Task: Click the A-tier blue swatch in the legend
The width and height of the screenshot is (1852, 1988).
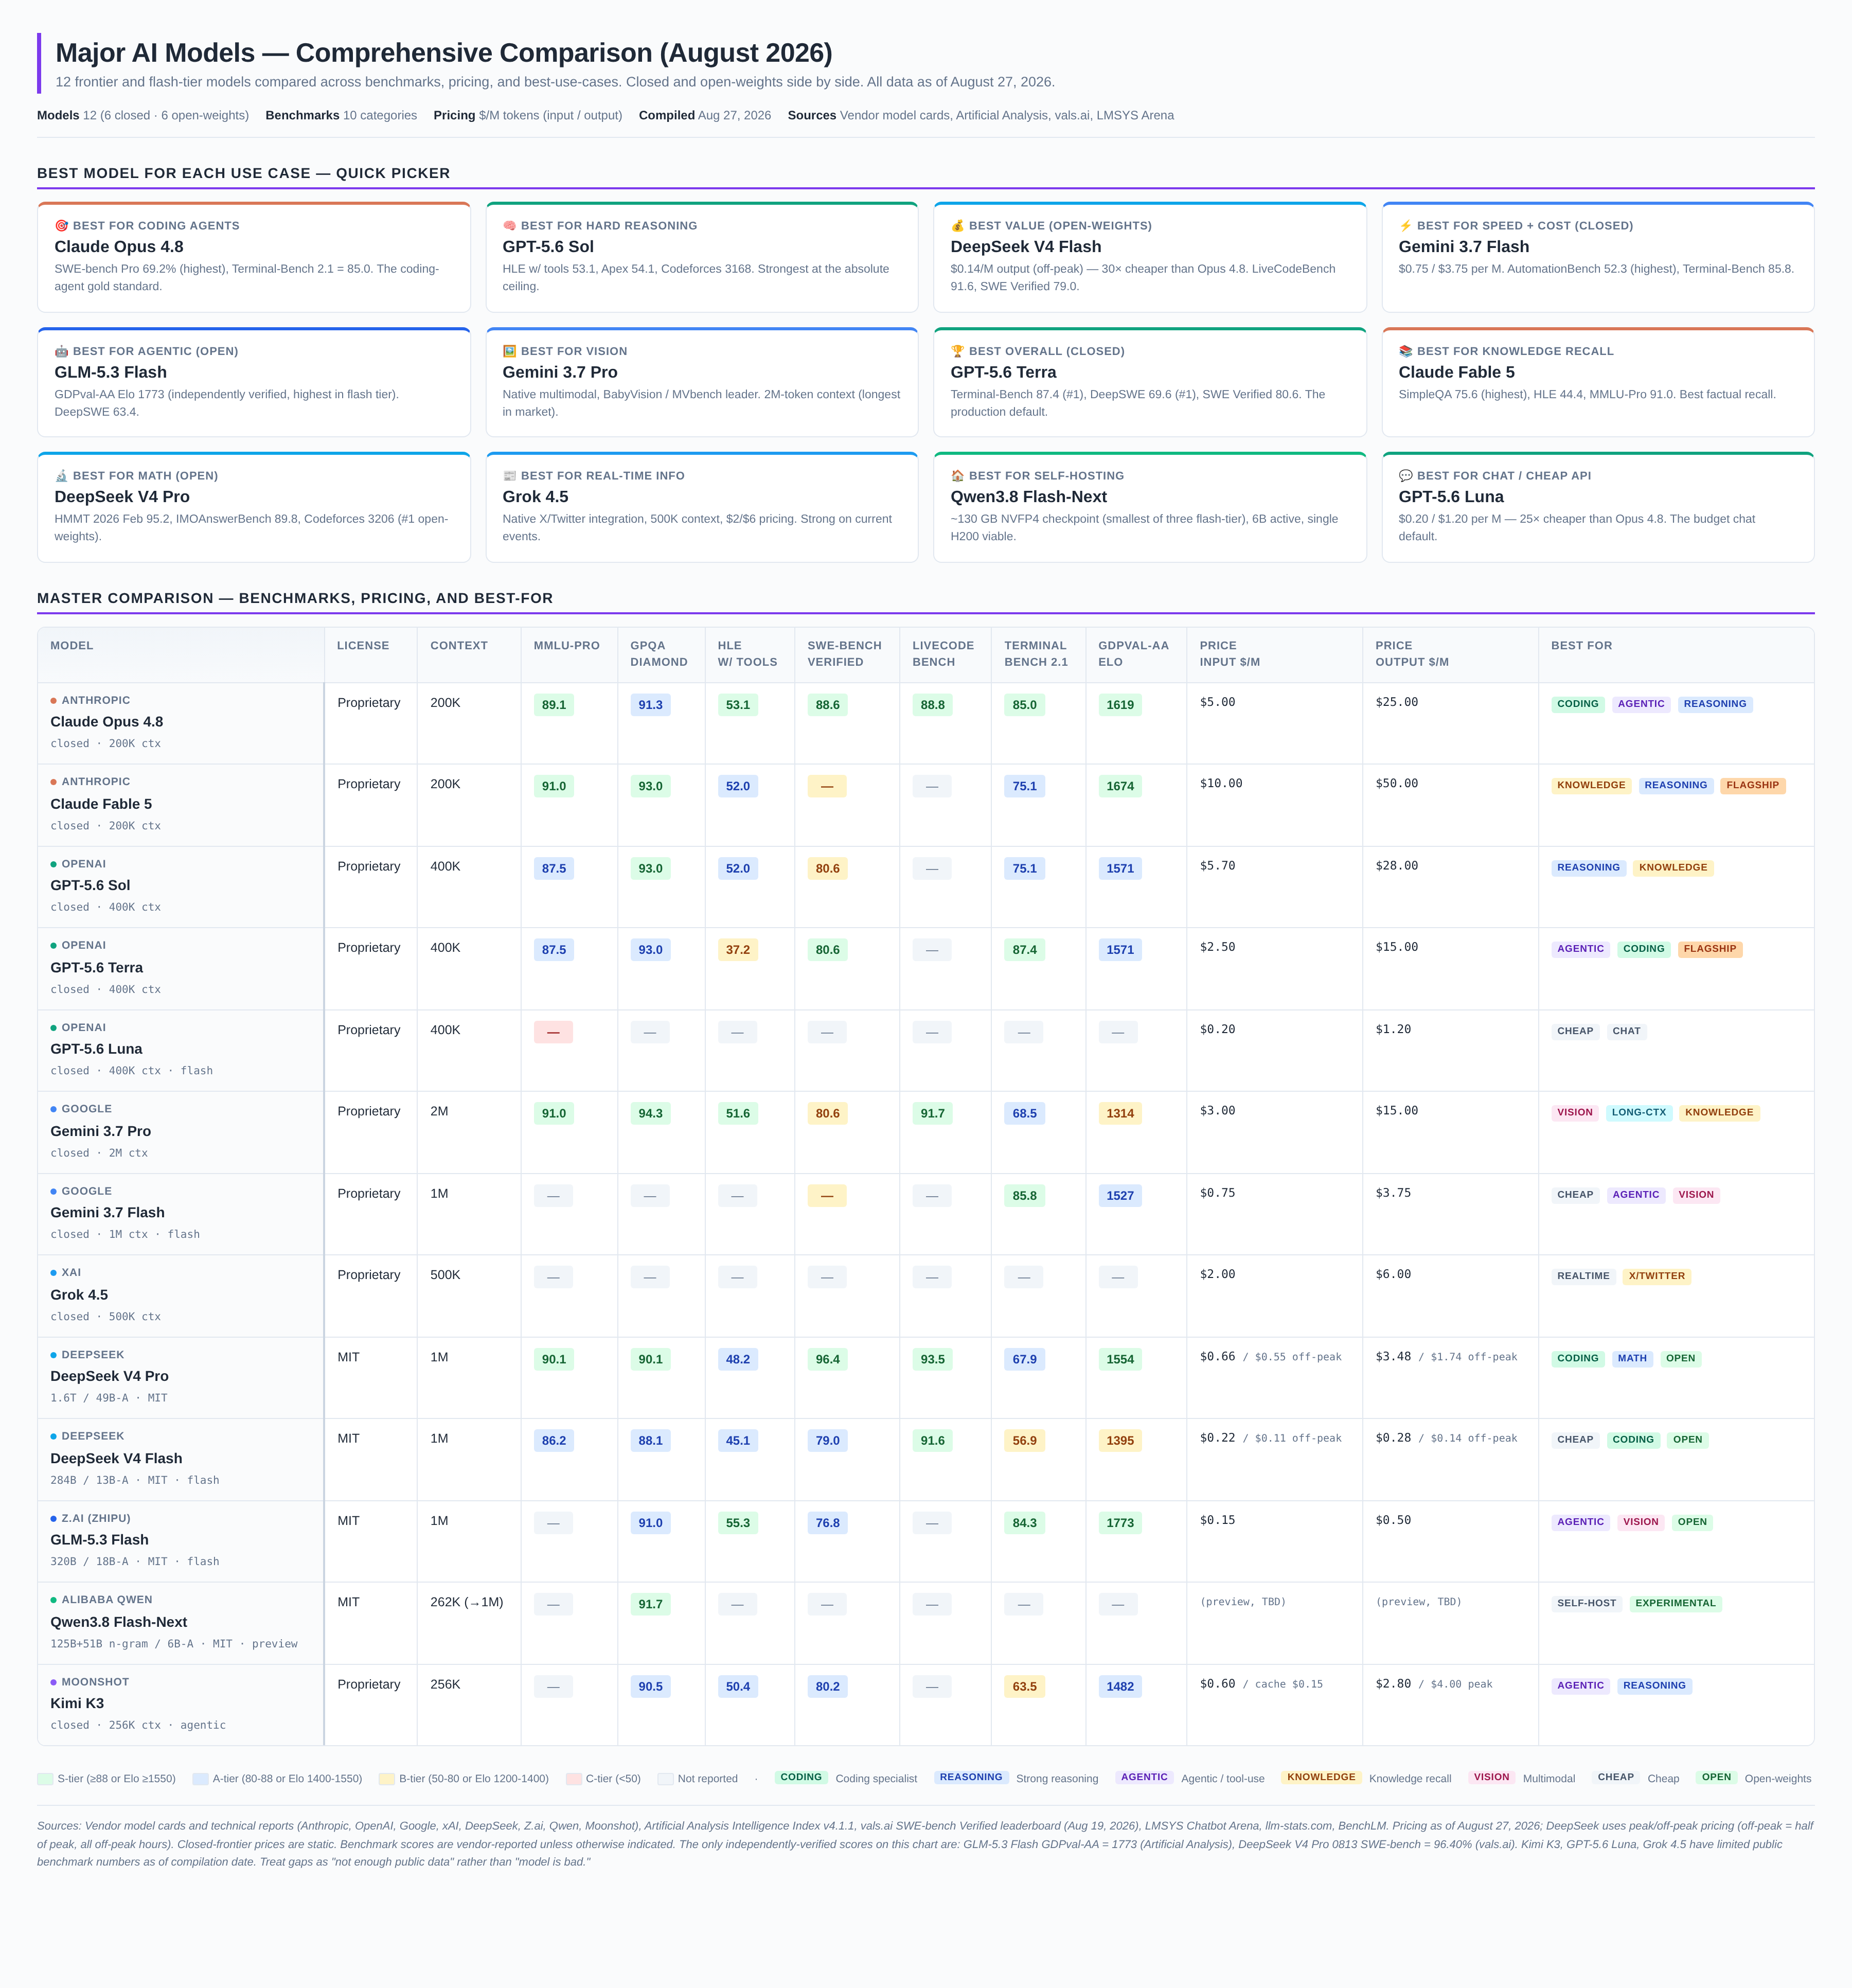Action: 200,1779
